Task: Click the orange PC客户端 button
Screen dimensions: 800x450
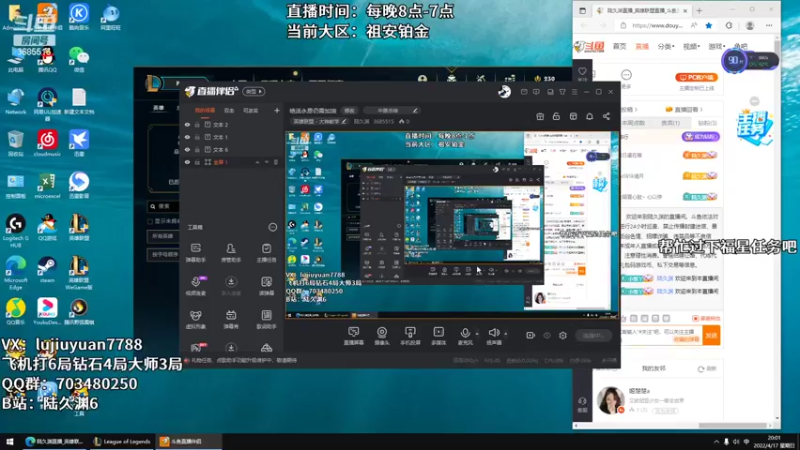Action: point(696,78)
